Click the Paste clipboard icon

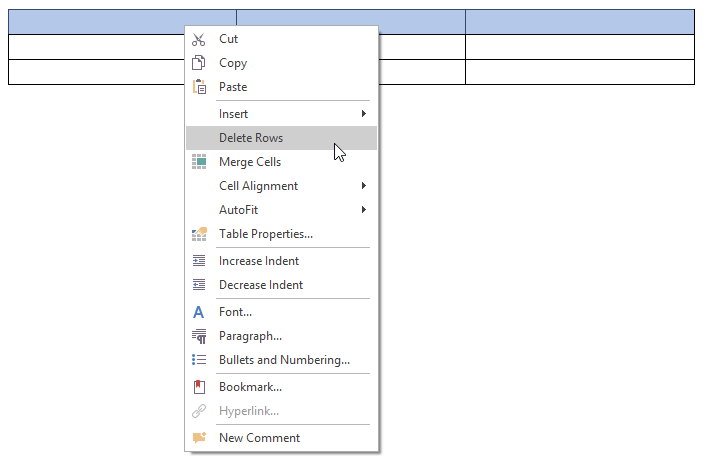[x=199, y=87]
